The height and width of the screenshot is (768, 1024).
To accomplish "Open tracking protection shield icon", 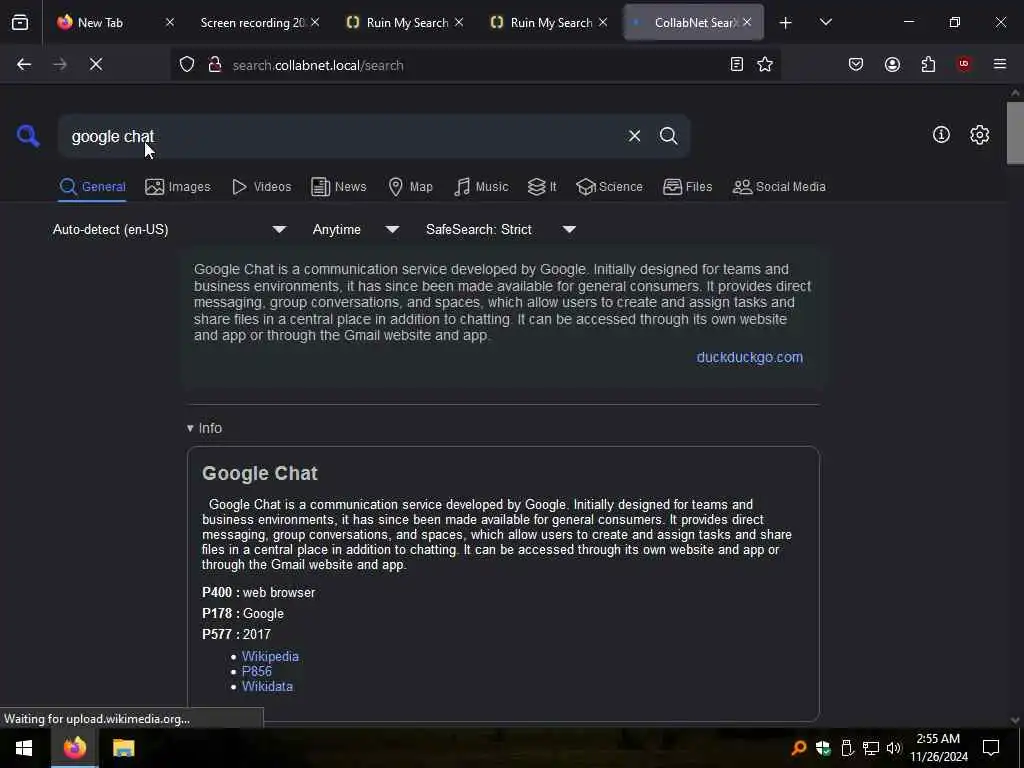I will coord(187,65).
